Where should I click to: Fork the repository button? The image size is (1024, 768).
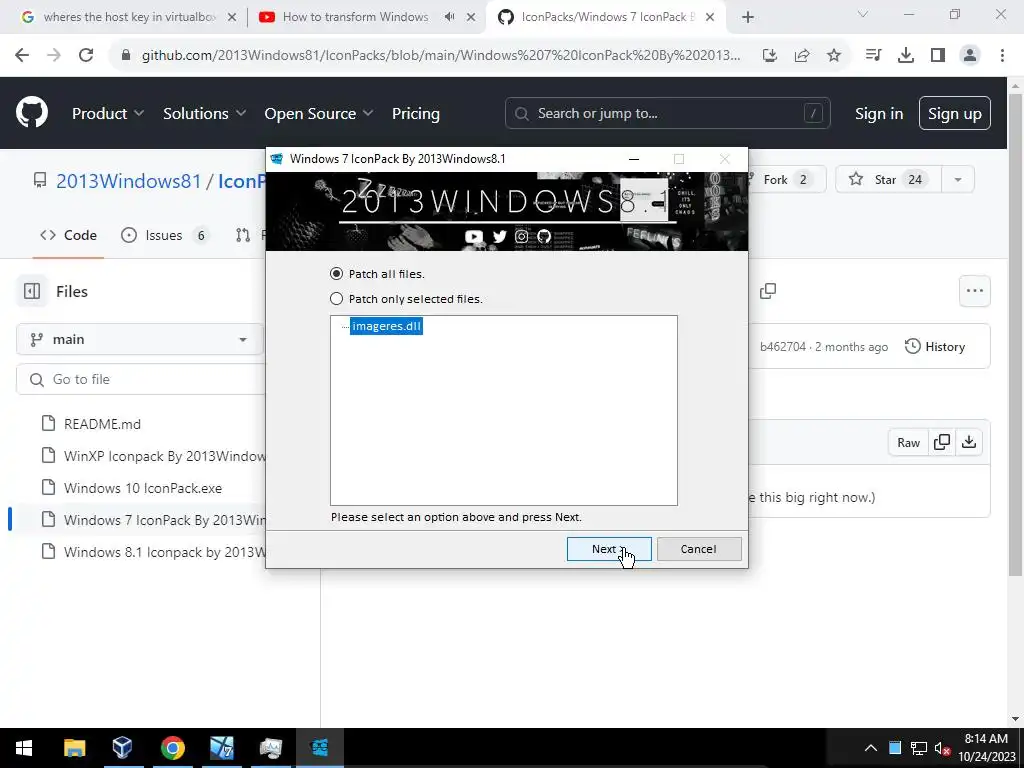coord(787,180)
